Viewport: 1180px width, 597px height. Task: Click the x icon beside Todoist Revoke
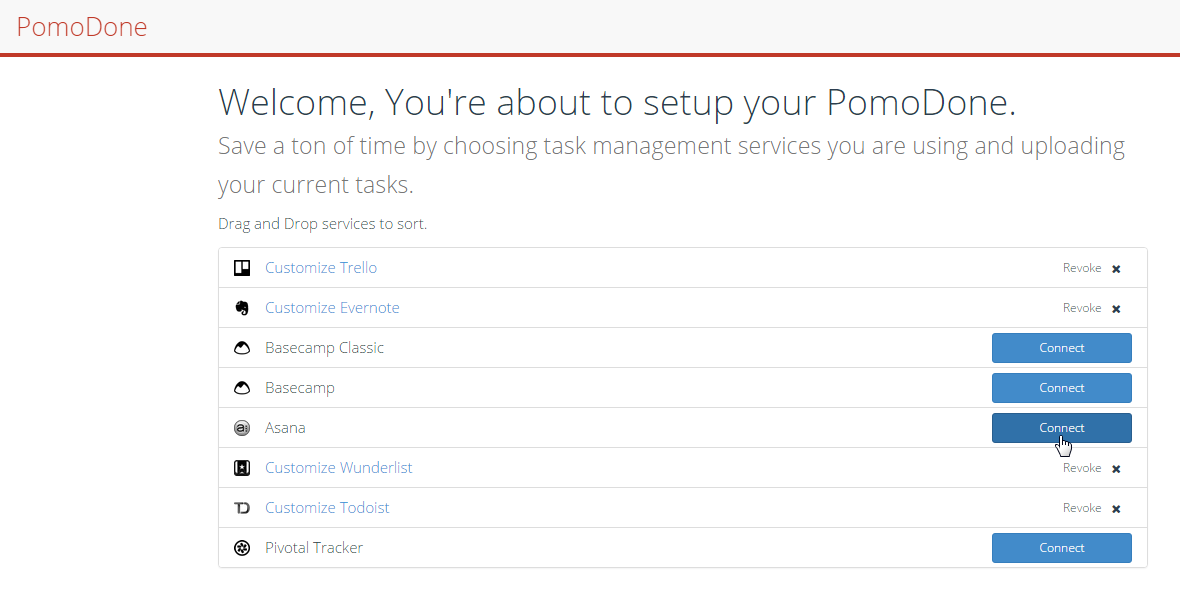coord(1116,509)
